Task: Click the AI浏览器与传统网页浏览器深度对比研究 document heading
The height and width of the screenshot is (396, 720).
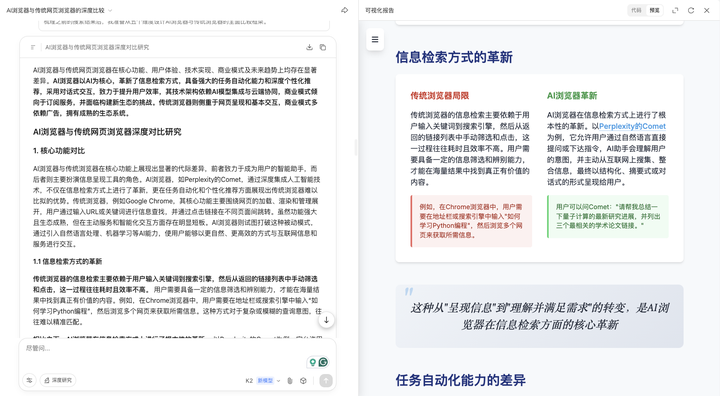Action: (107, 132)
